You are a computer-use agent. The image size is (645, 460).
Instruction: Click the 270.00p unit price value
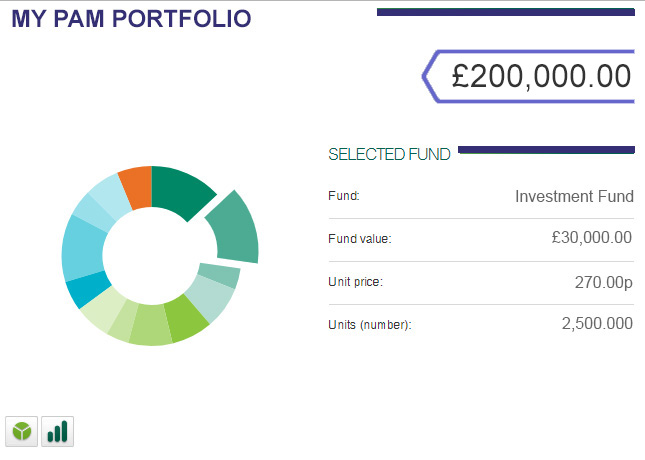pyautogui.click(x=603, y=282)
